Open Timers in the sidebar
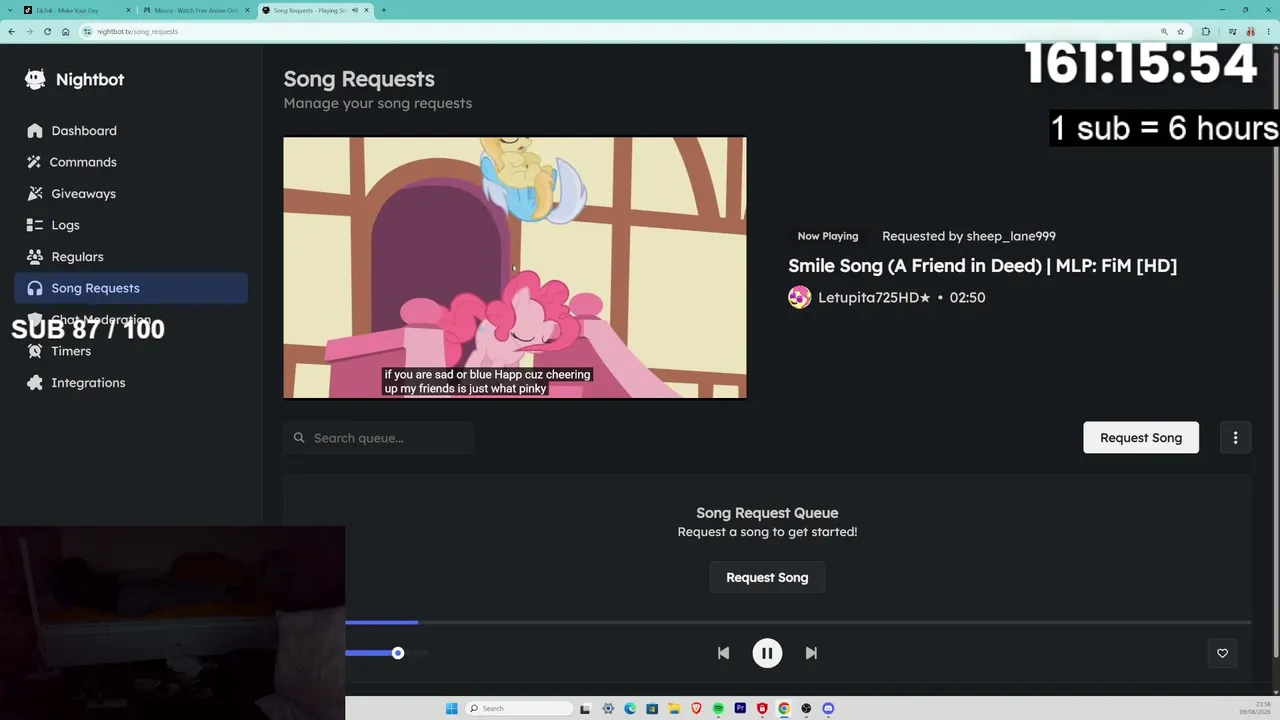The image size is (1280, 720). pyautogui.click(x=131, y=351)
